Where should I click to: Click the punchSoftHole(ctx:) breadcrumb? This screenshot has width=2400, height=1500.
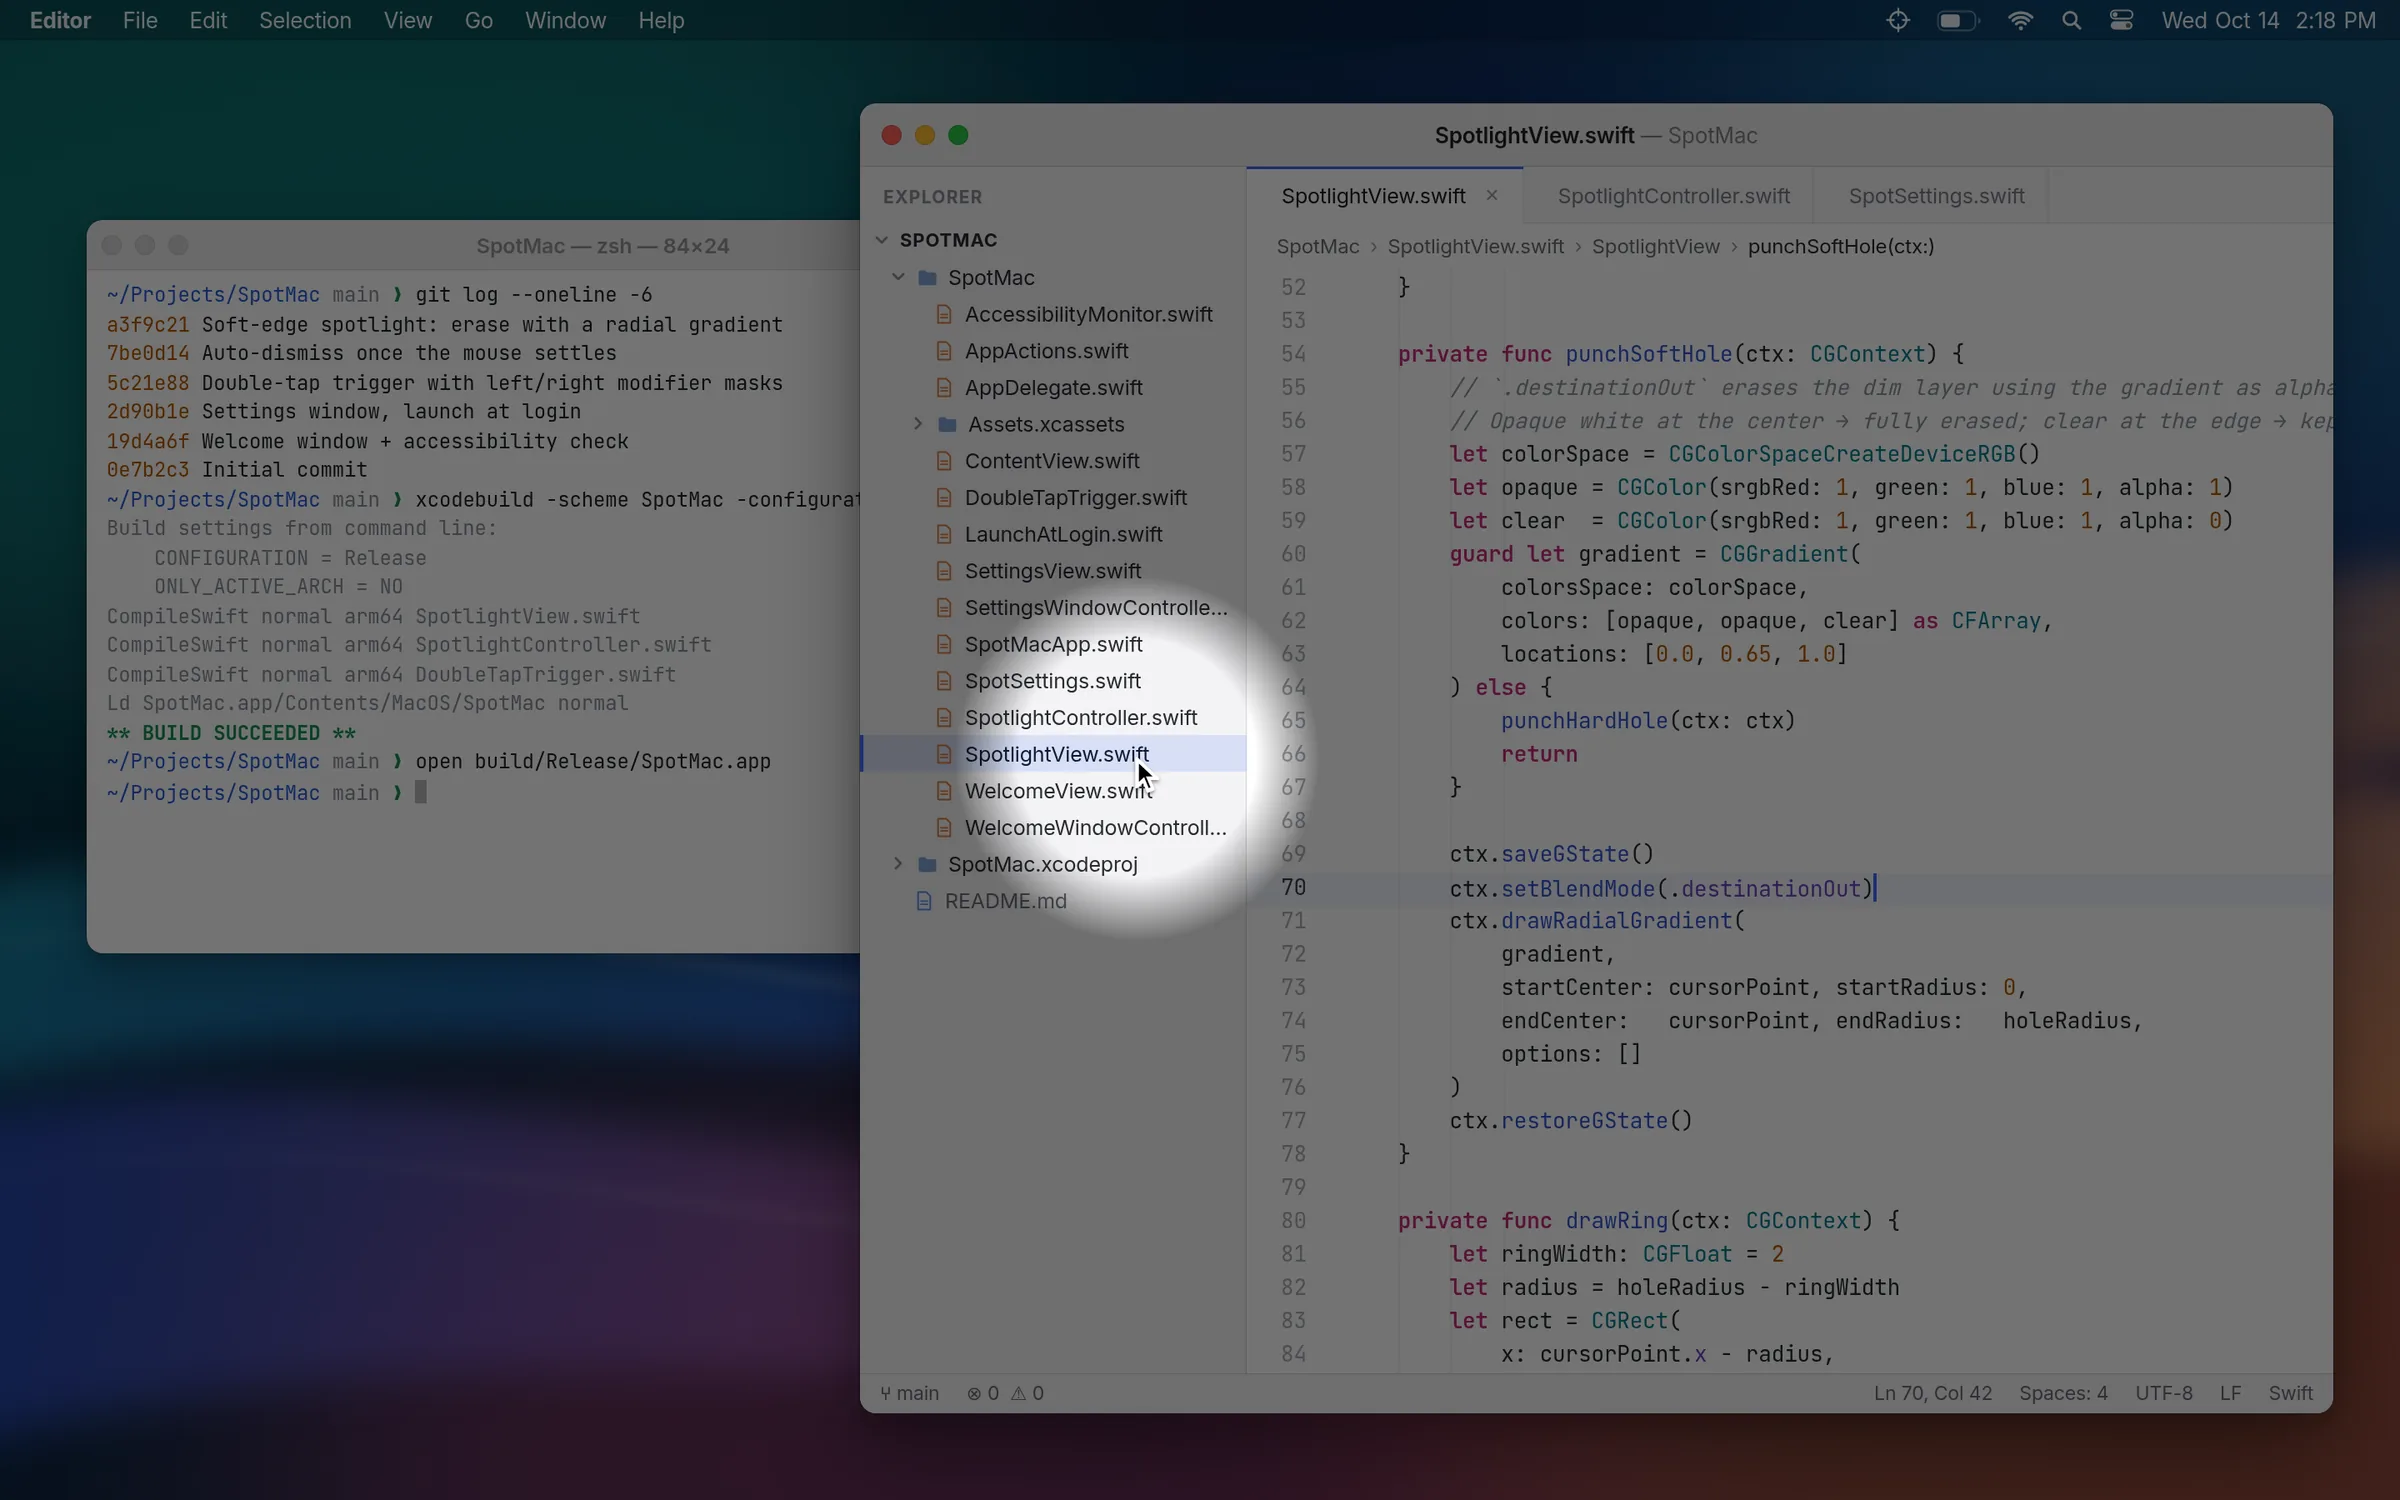coord(1841,246)
